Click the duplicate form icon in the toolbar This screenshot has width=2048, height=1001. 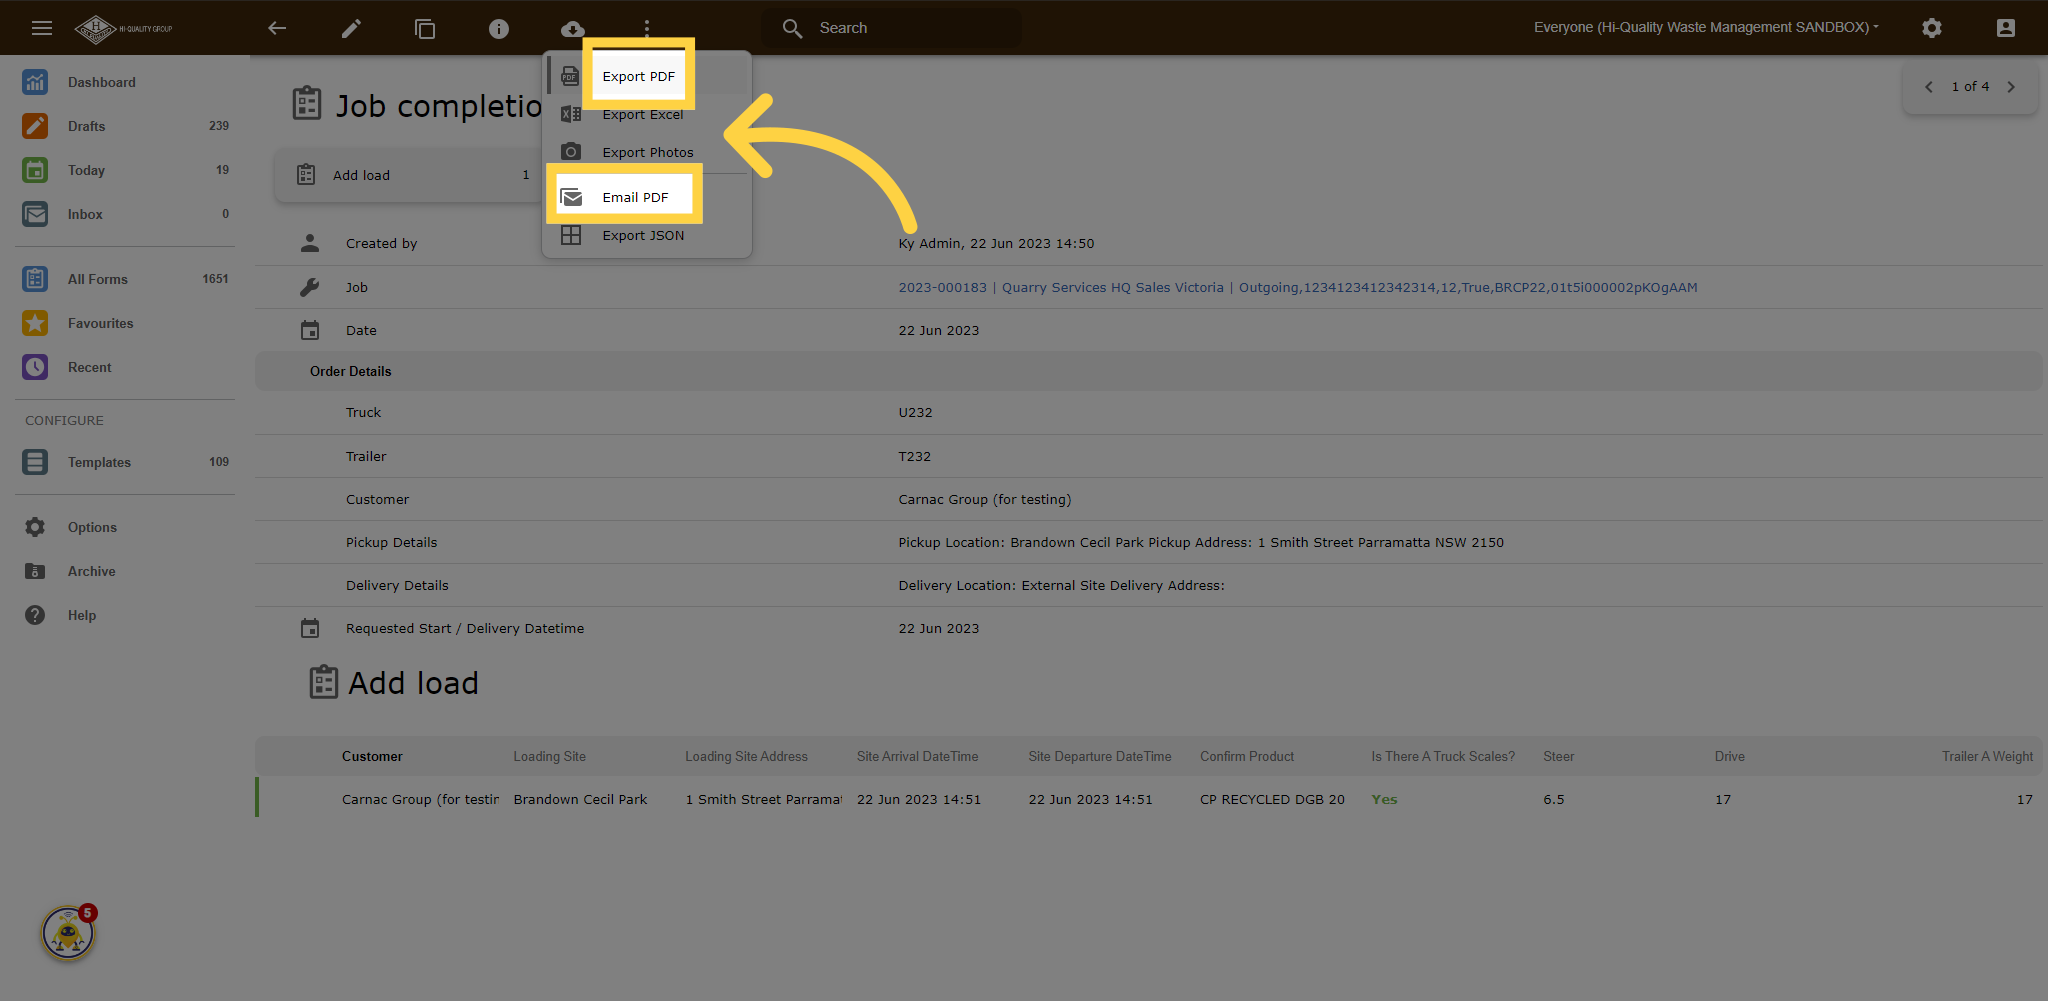[425, 28]
